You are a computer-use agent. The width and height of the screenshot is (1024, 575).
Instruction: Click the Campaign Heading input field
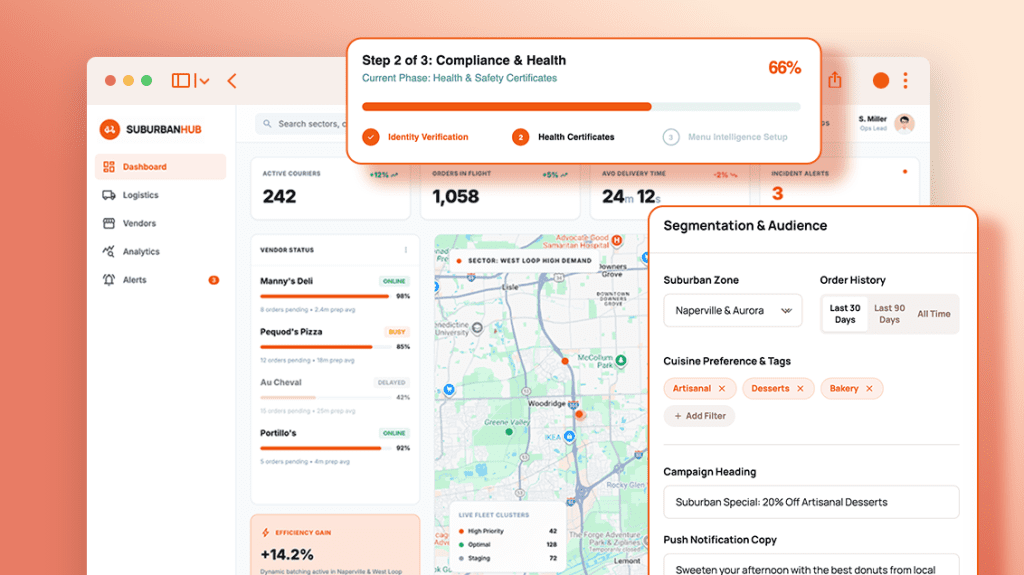(811, 502)
